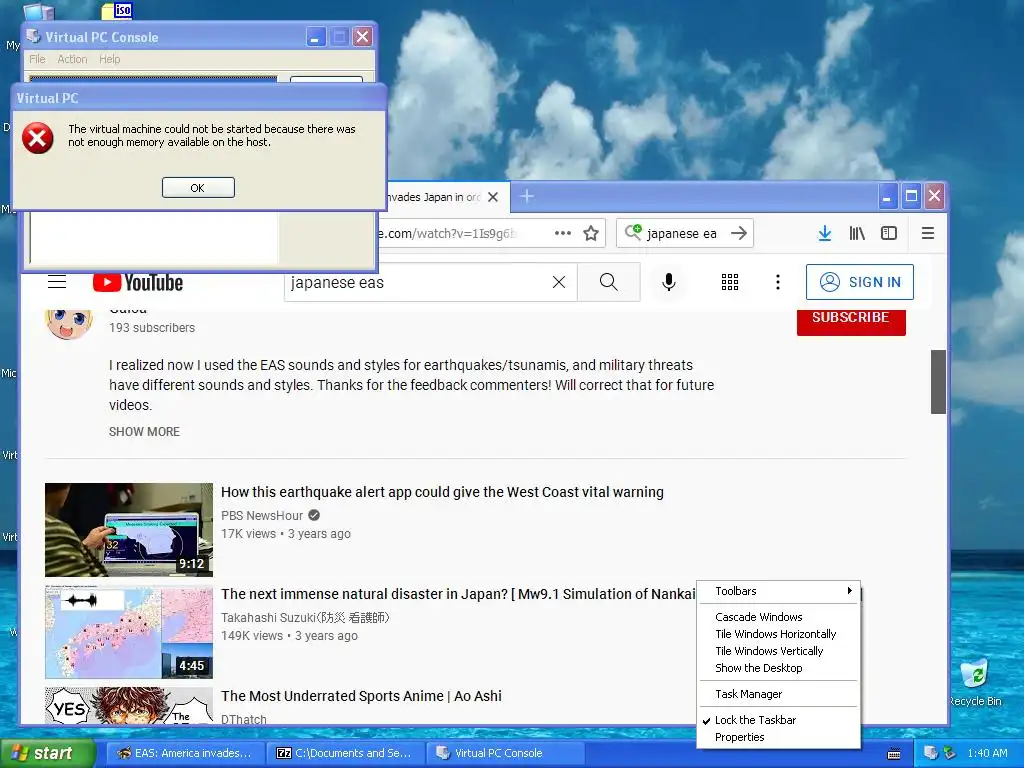This screenshot has height=768, width=1024.
Task: Open 'How this earthquake alert app' video title
Action: [442, 492]
